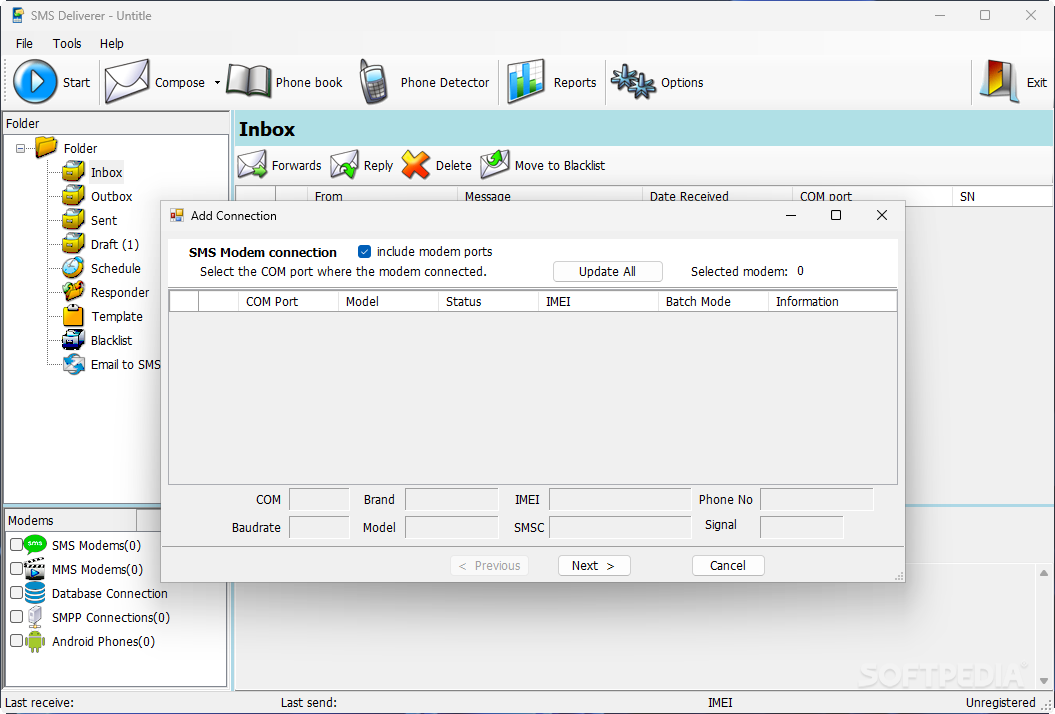Check the SMS Modems(0) checkbox
Image resolution: width=1055 pixels, height=714 pixels.
click(x=17, y=544)
